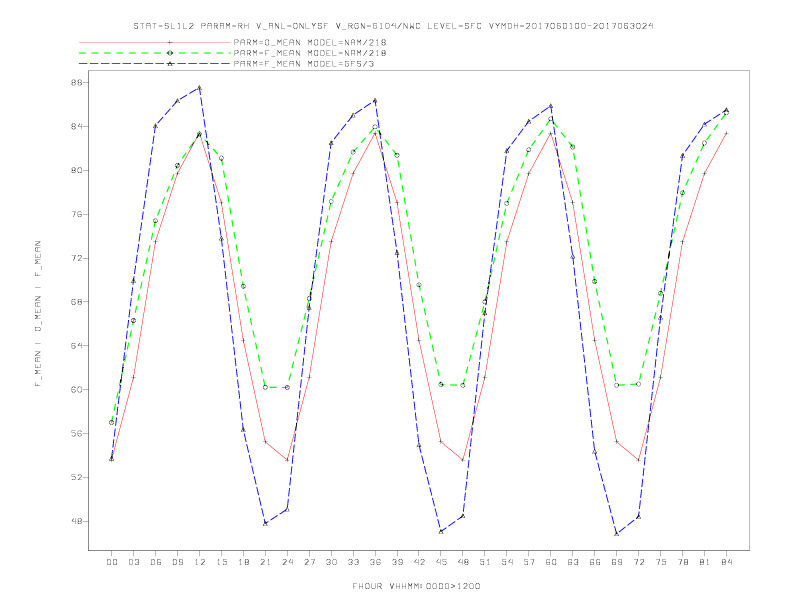Click the x-axis tick label 24
The height and width of the screenshot is (612, 792).
click(287, 562)
